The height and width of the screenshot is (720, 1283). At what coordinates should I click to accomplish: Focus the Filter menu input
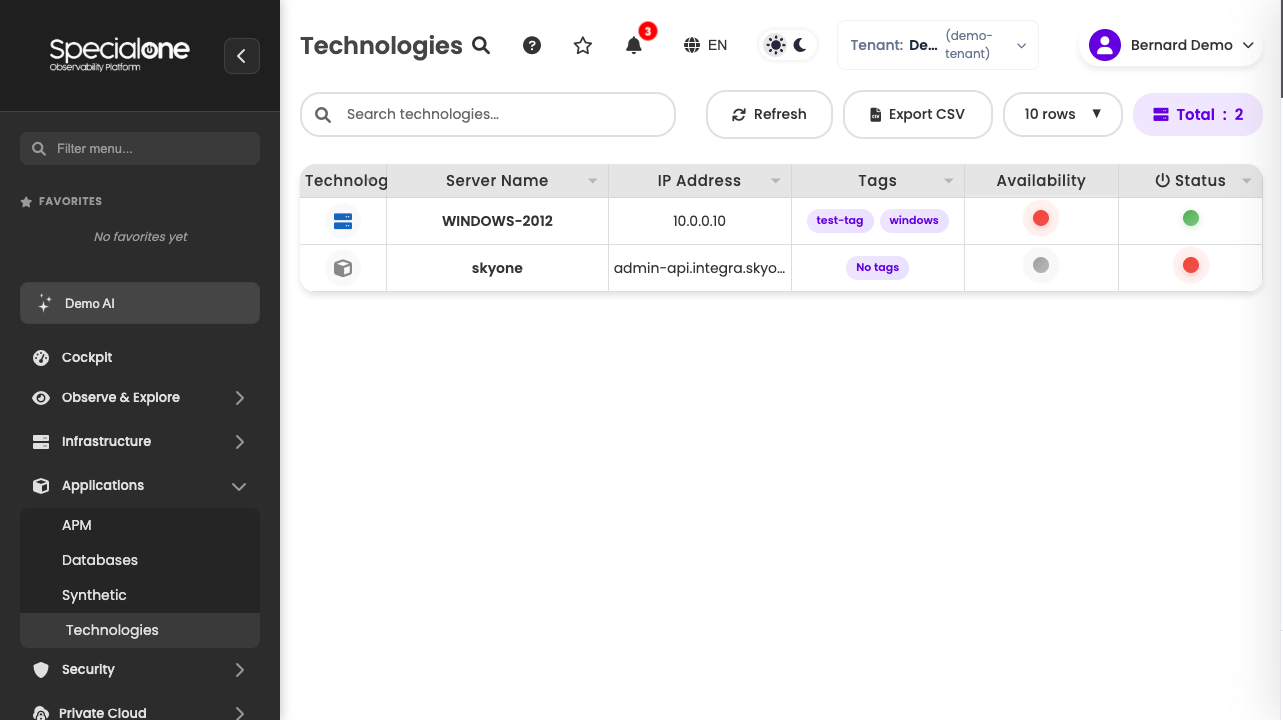point(140,148)
